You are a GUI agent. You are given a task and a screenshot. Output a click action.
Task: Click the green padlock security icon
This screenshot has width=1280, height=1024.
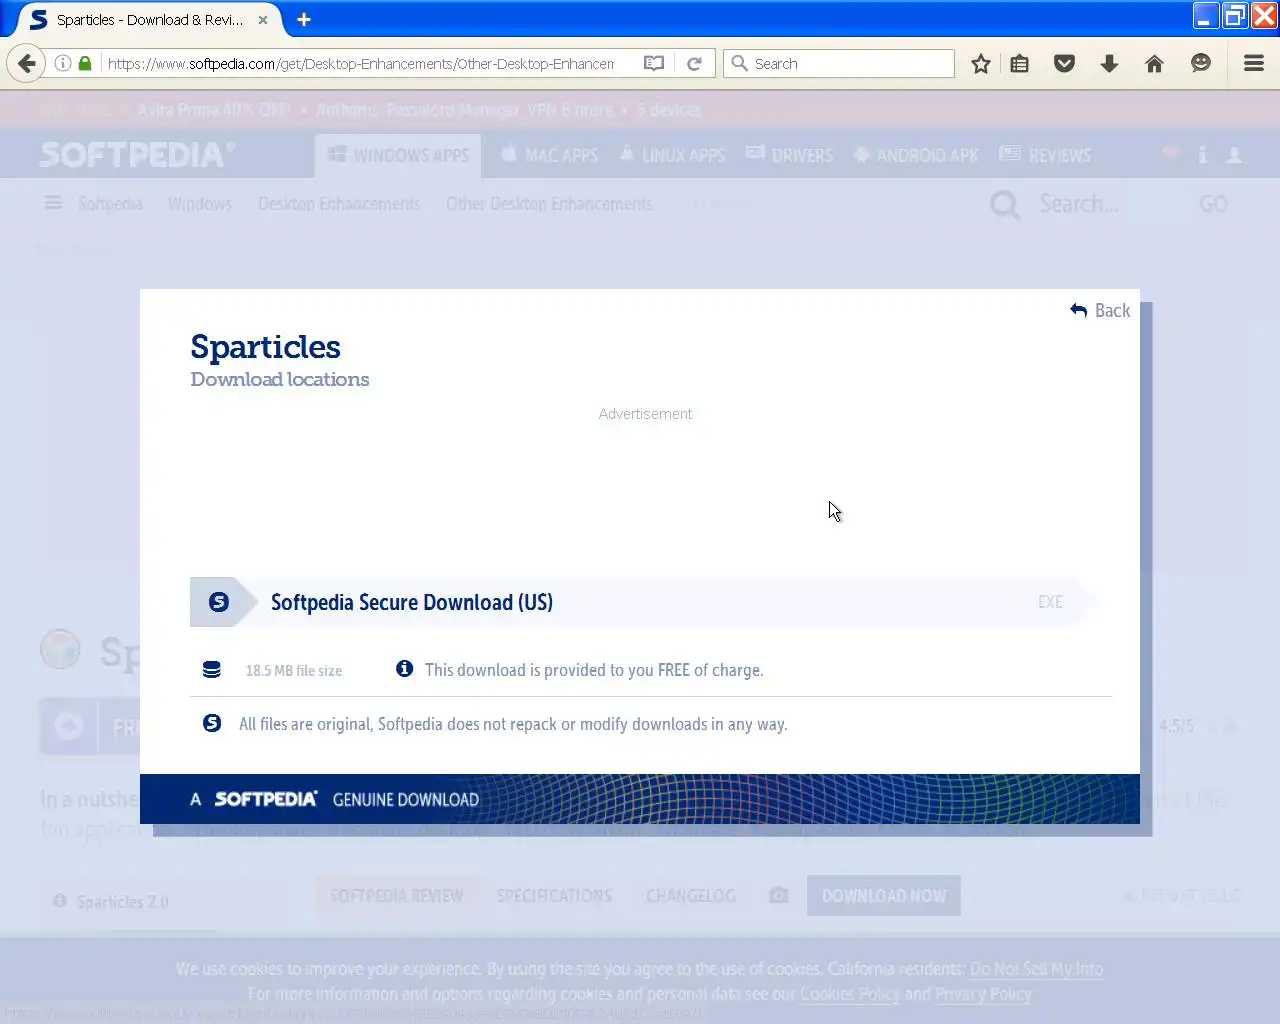(85, 63)
